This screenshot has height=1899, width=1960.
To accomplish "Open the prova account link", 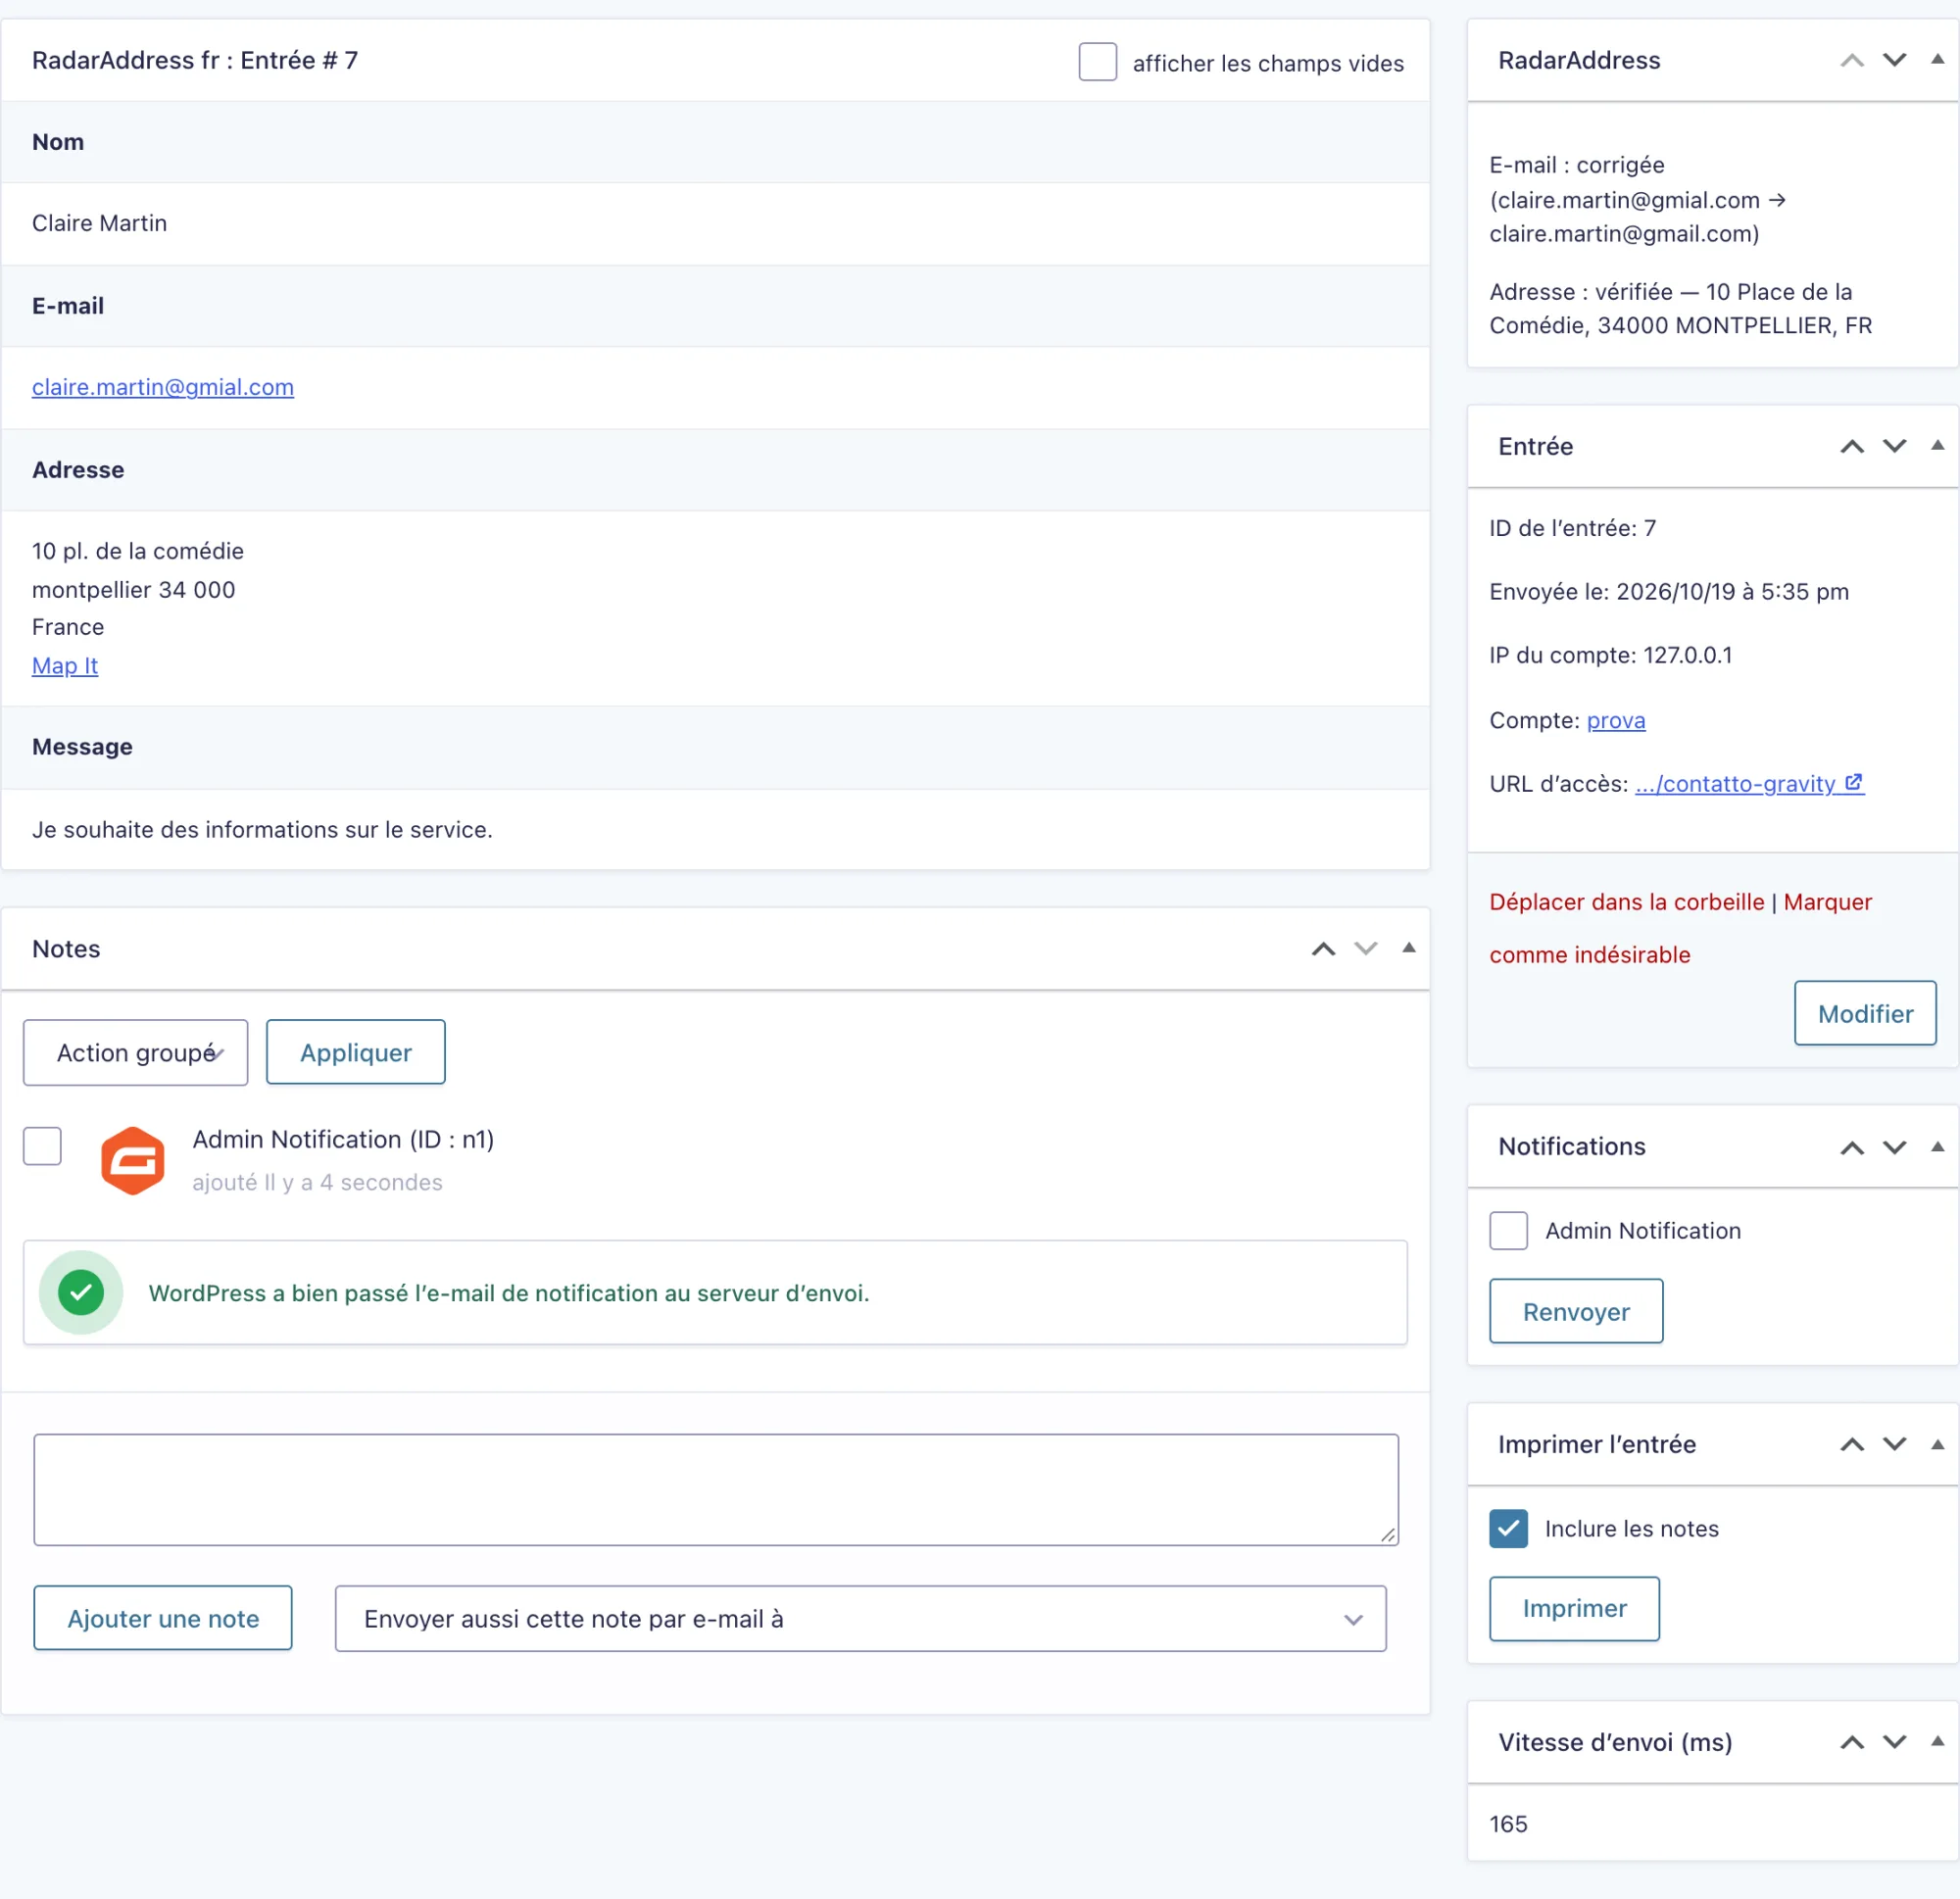I will point(1616,720).
